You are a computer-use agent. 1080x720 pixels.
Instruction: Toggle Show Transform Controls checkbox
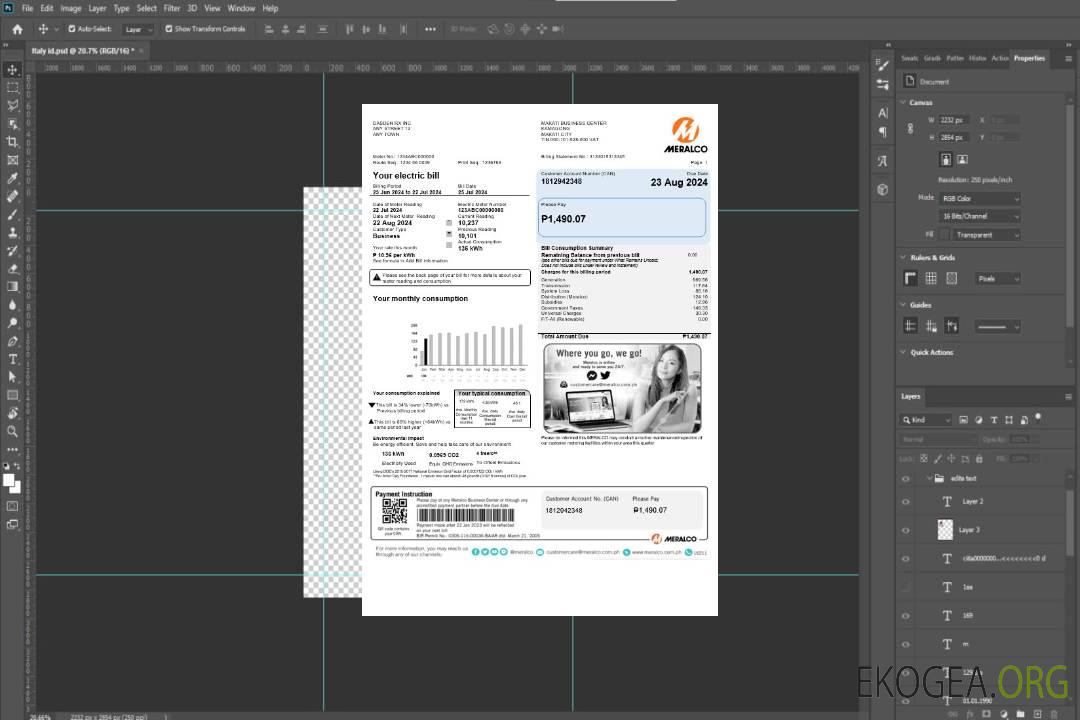click(x=169, y=29)
